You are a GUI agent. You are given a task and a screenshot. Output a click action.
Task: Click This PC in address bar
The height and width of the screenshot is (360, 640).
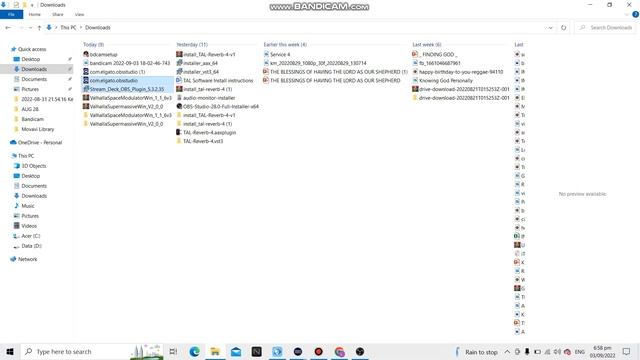[68, 28]
